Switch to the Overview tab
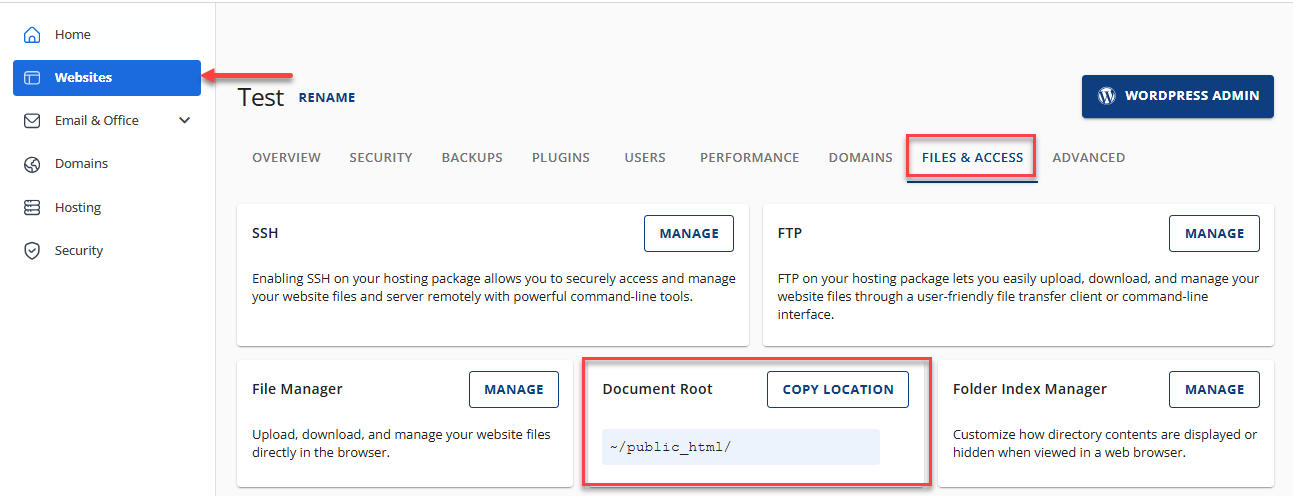Screen dimensions: 1293x496 (x=286, y=158)
